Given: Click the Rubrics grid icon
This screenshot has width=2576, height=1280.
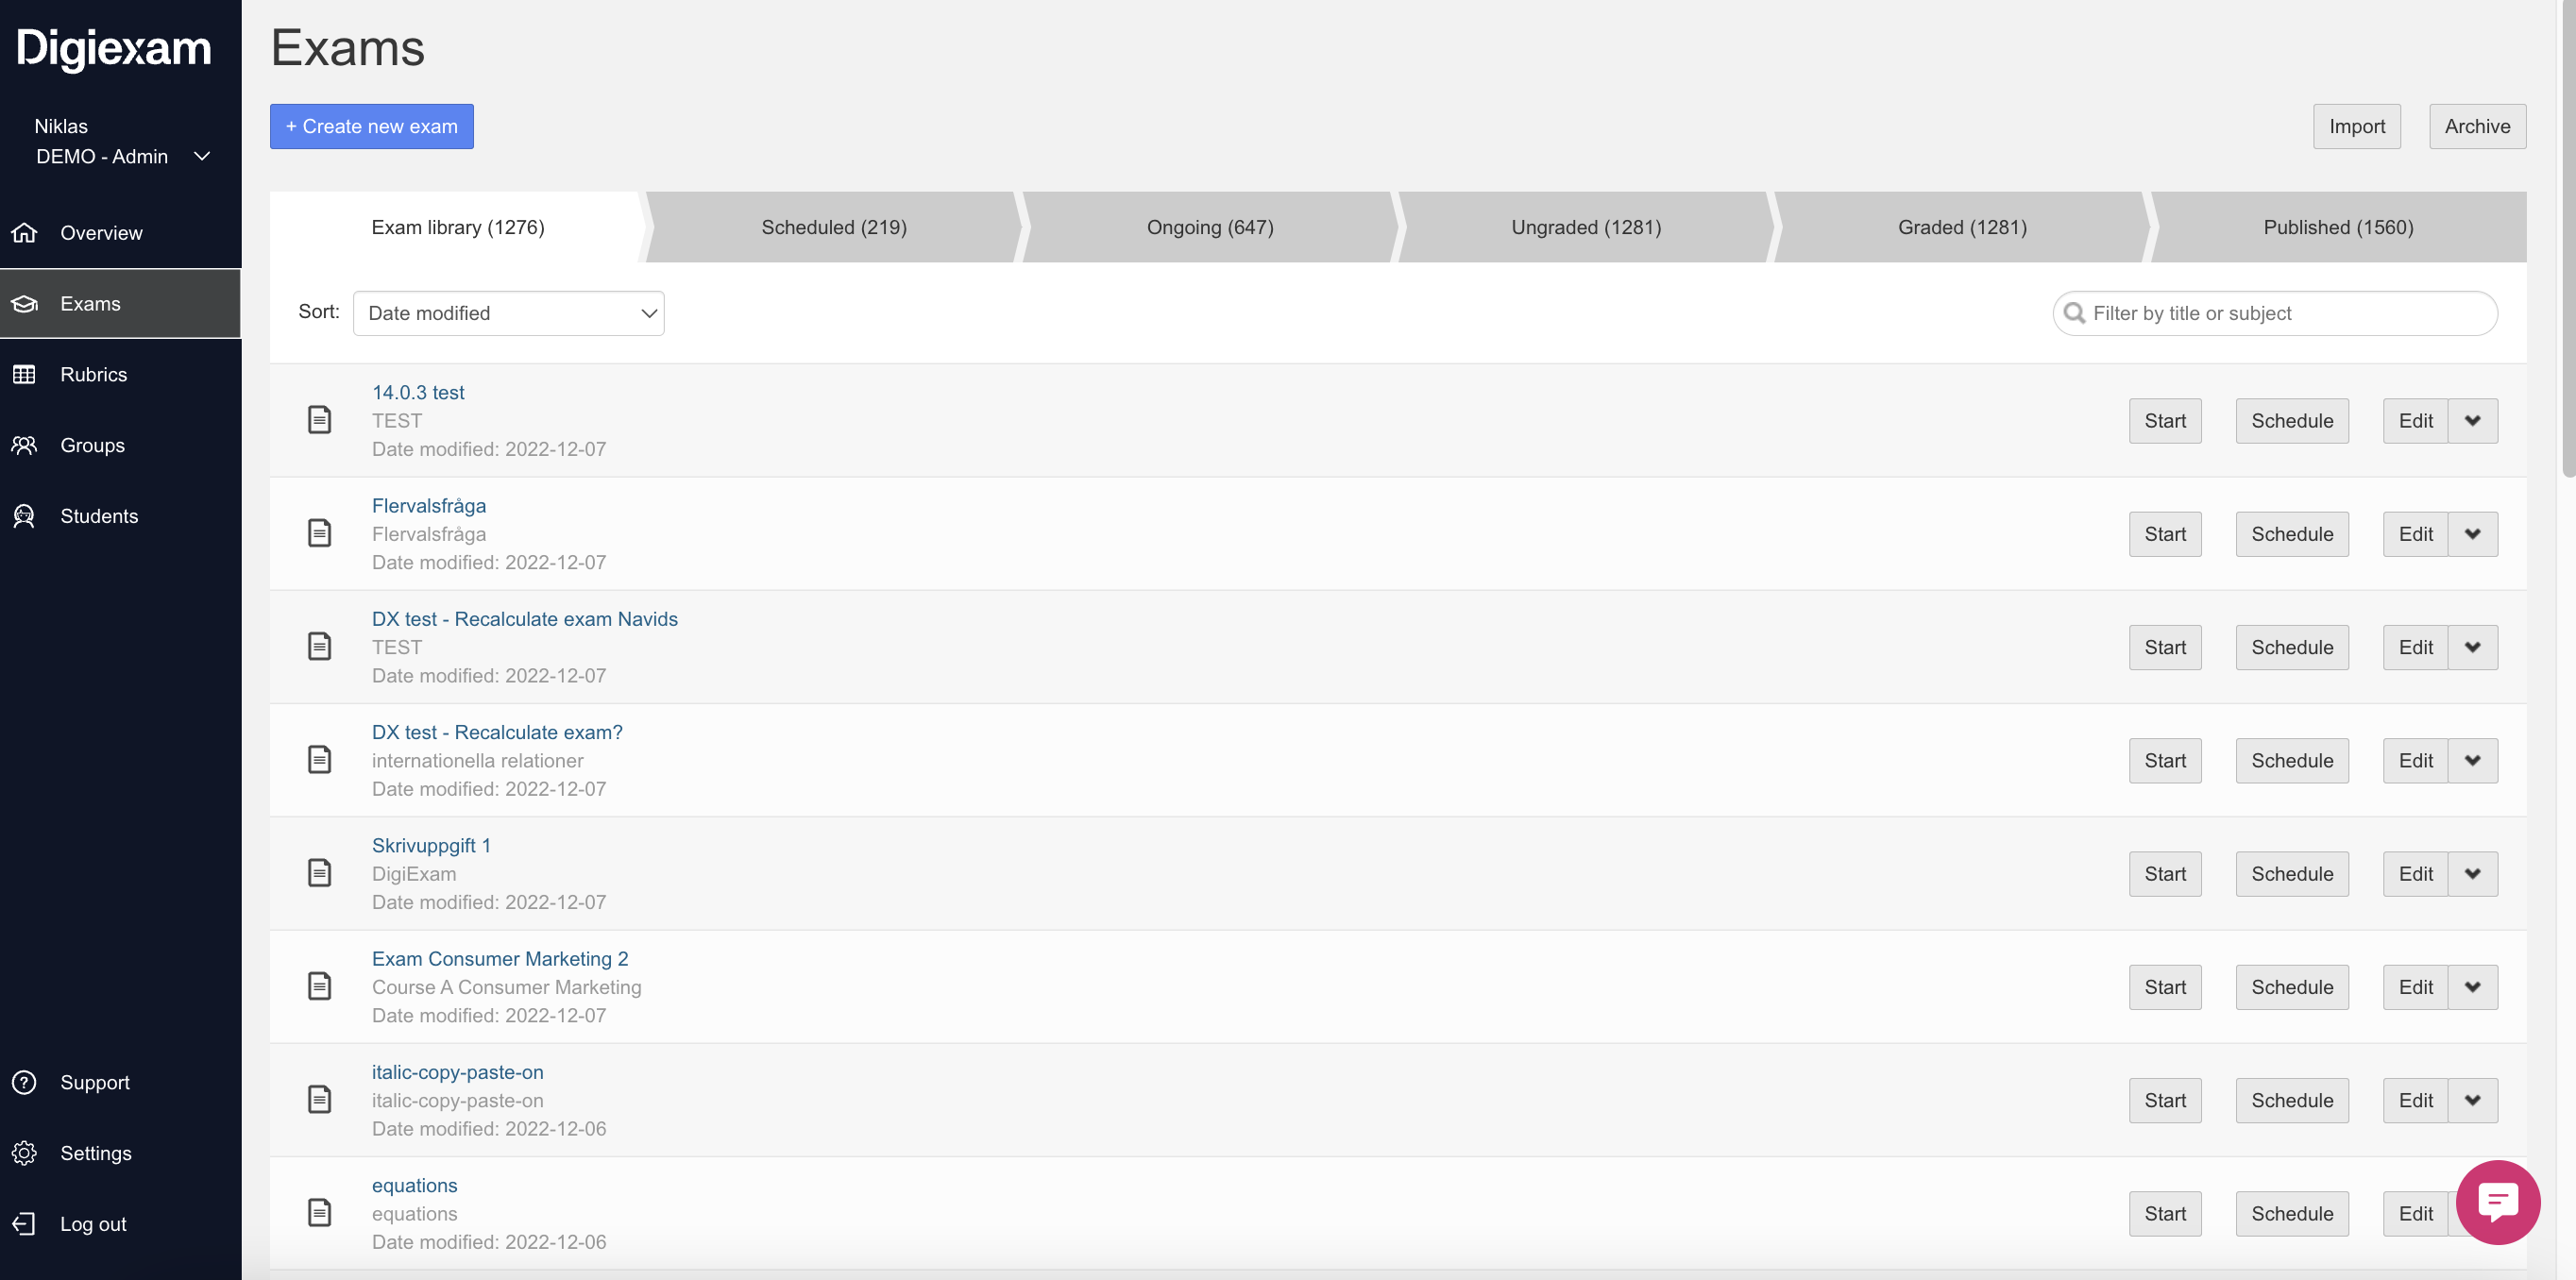Looking at the screenshot, I should point(25,375).
